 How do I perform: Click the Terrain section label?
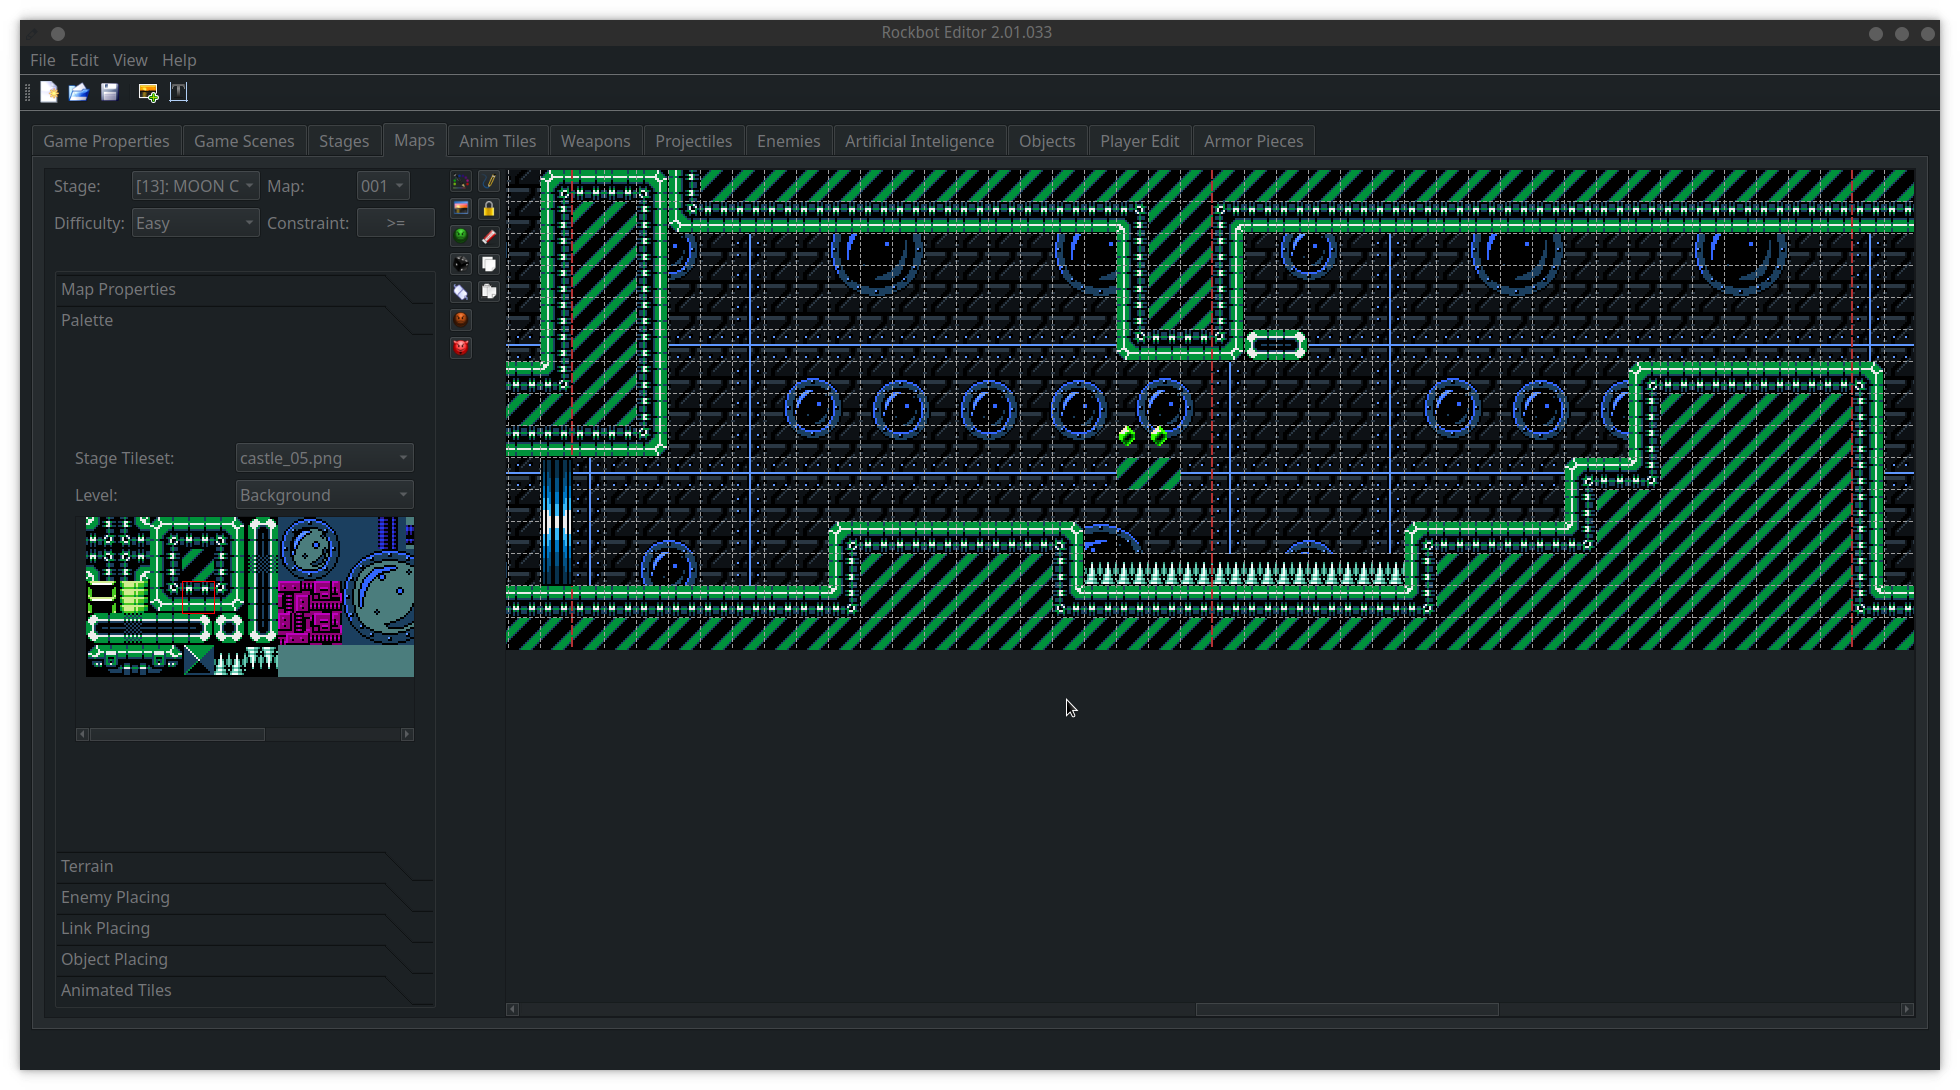pyautogui.click(x=89, y=866)
